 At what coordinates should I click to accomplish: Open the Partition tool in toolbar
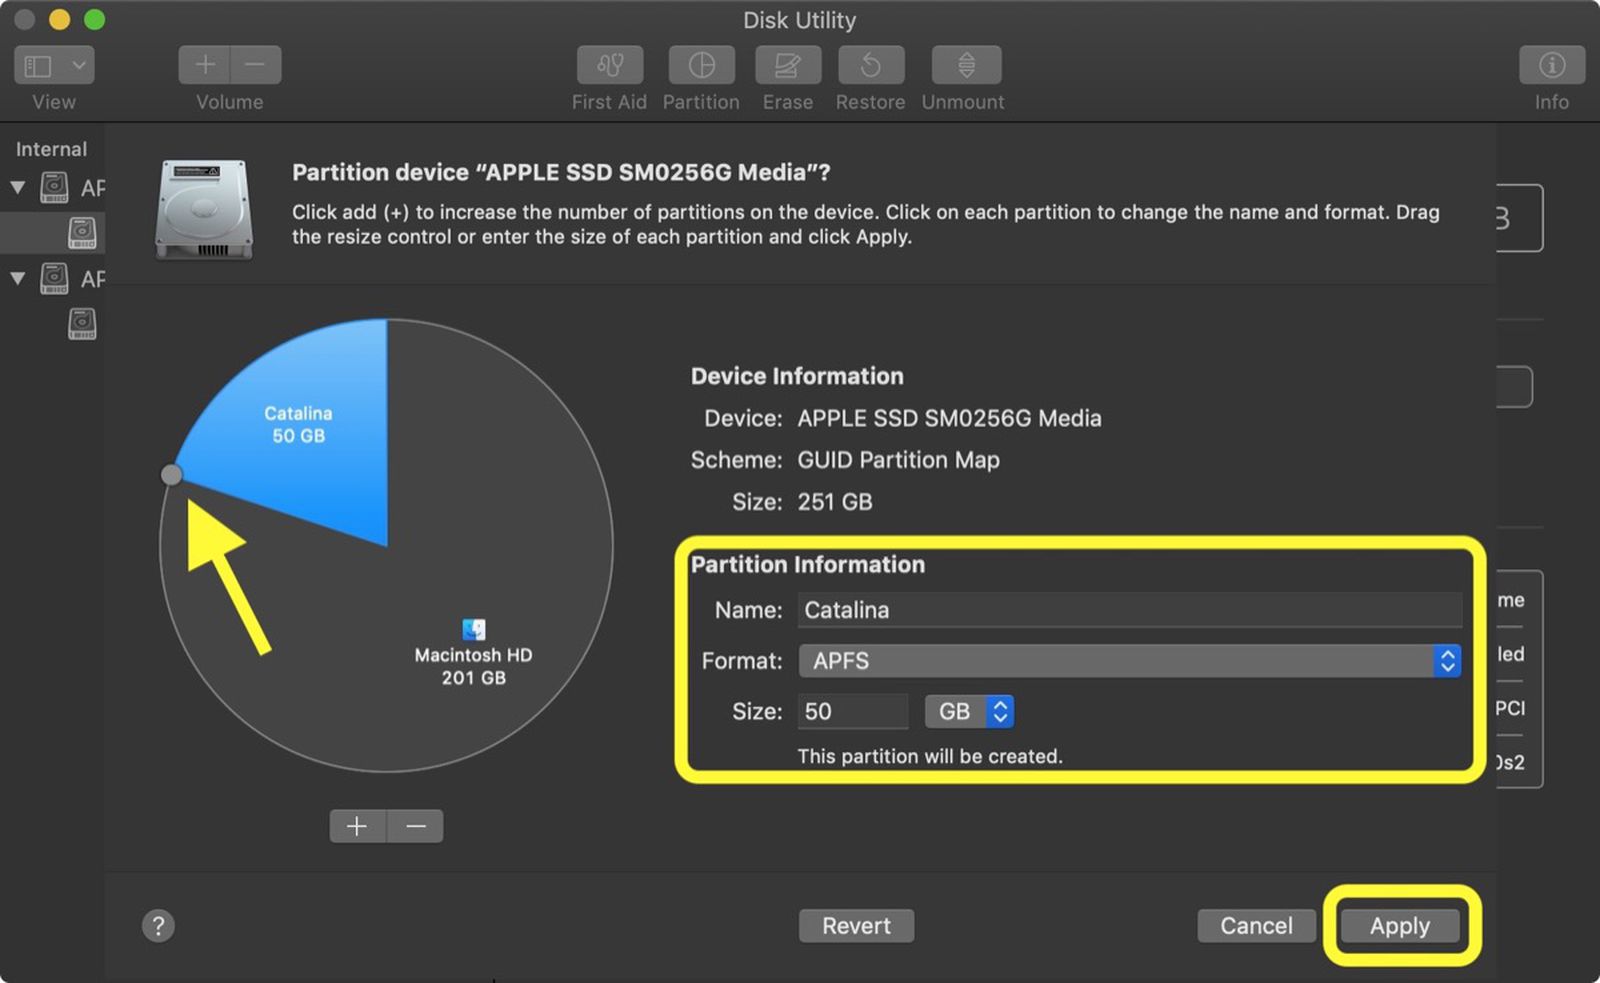point(701,66)
